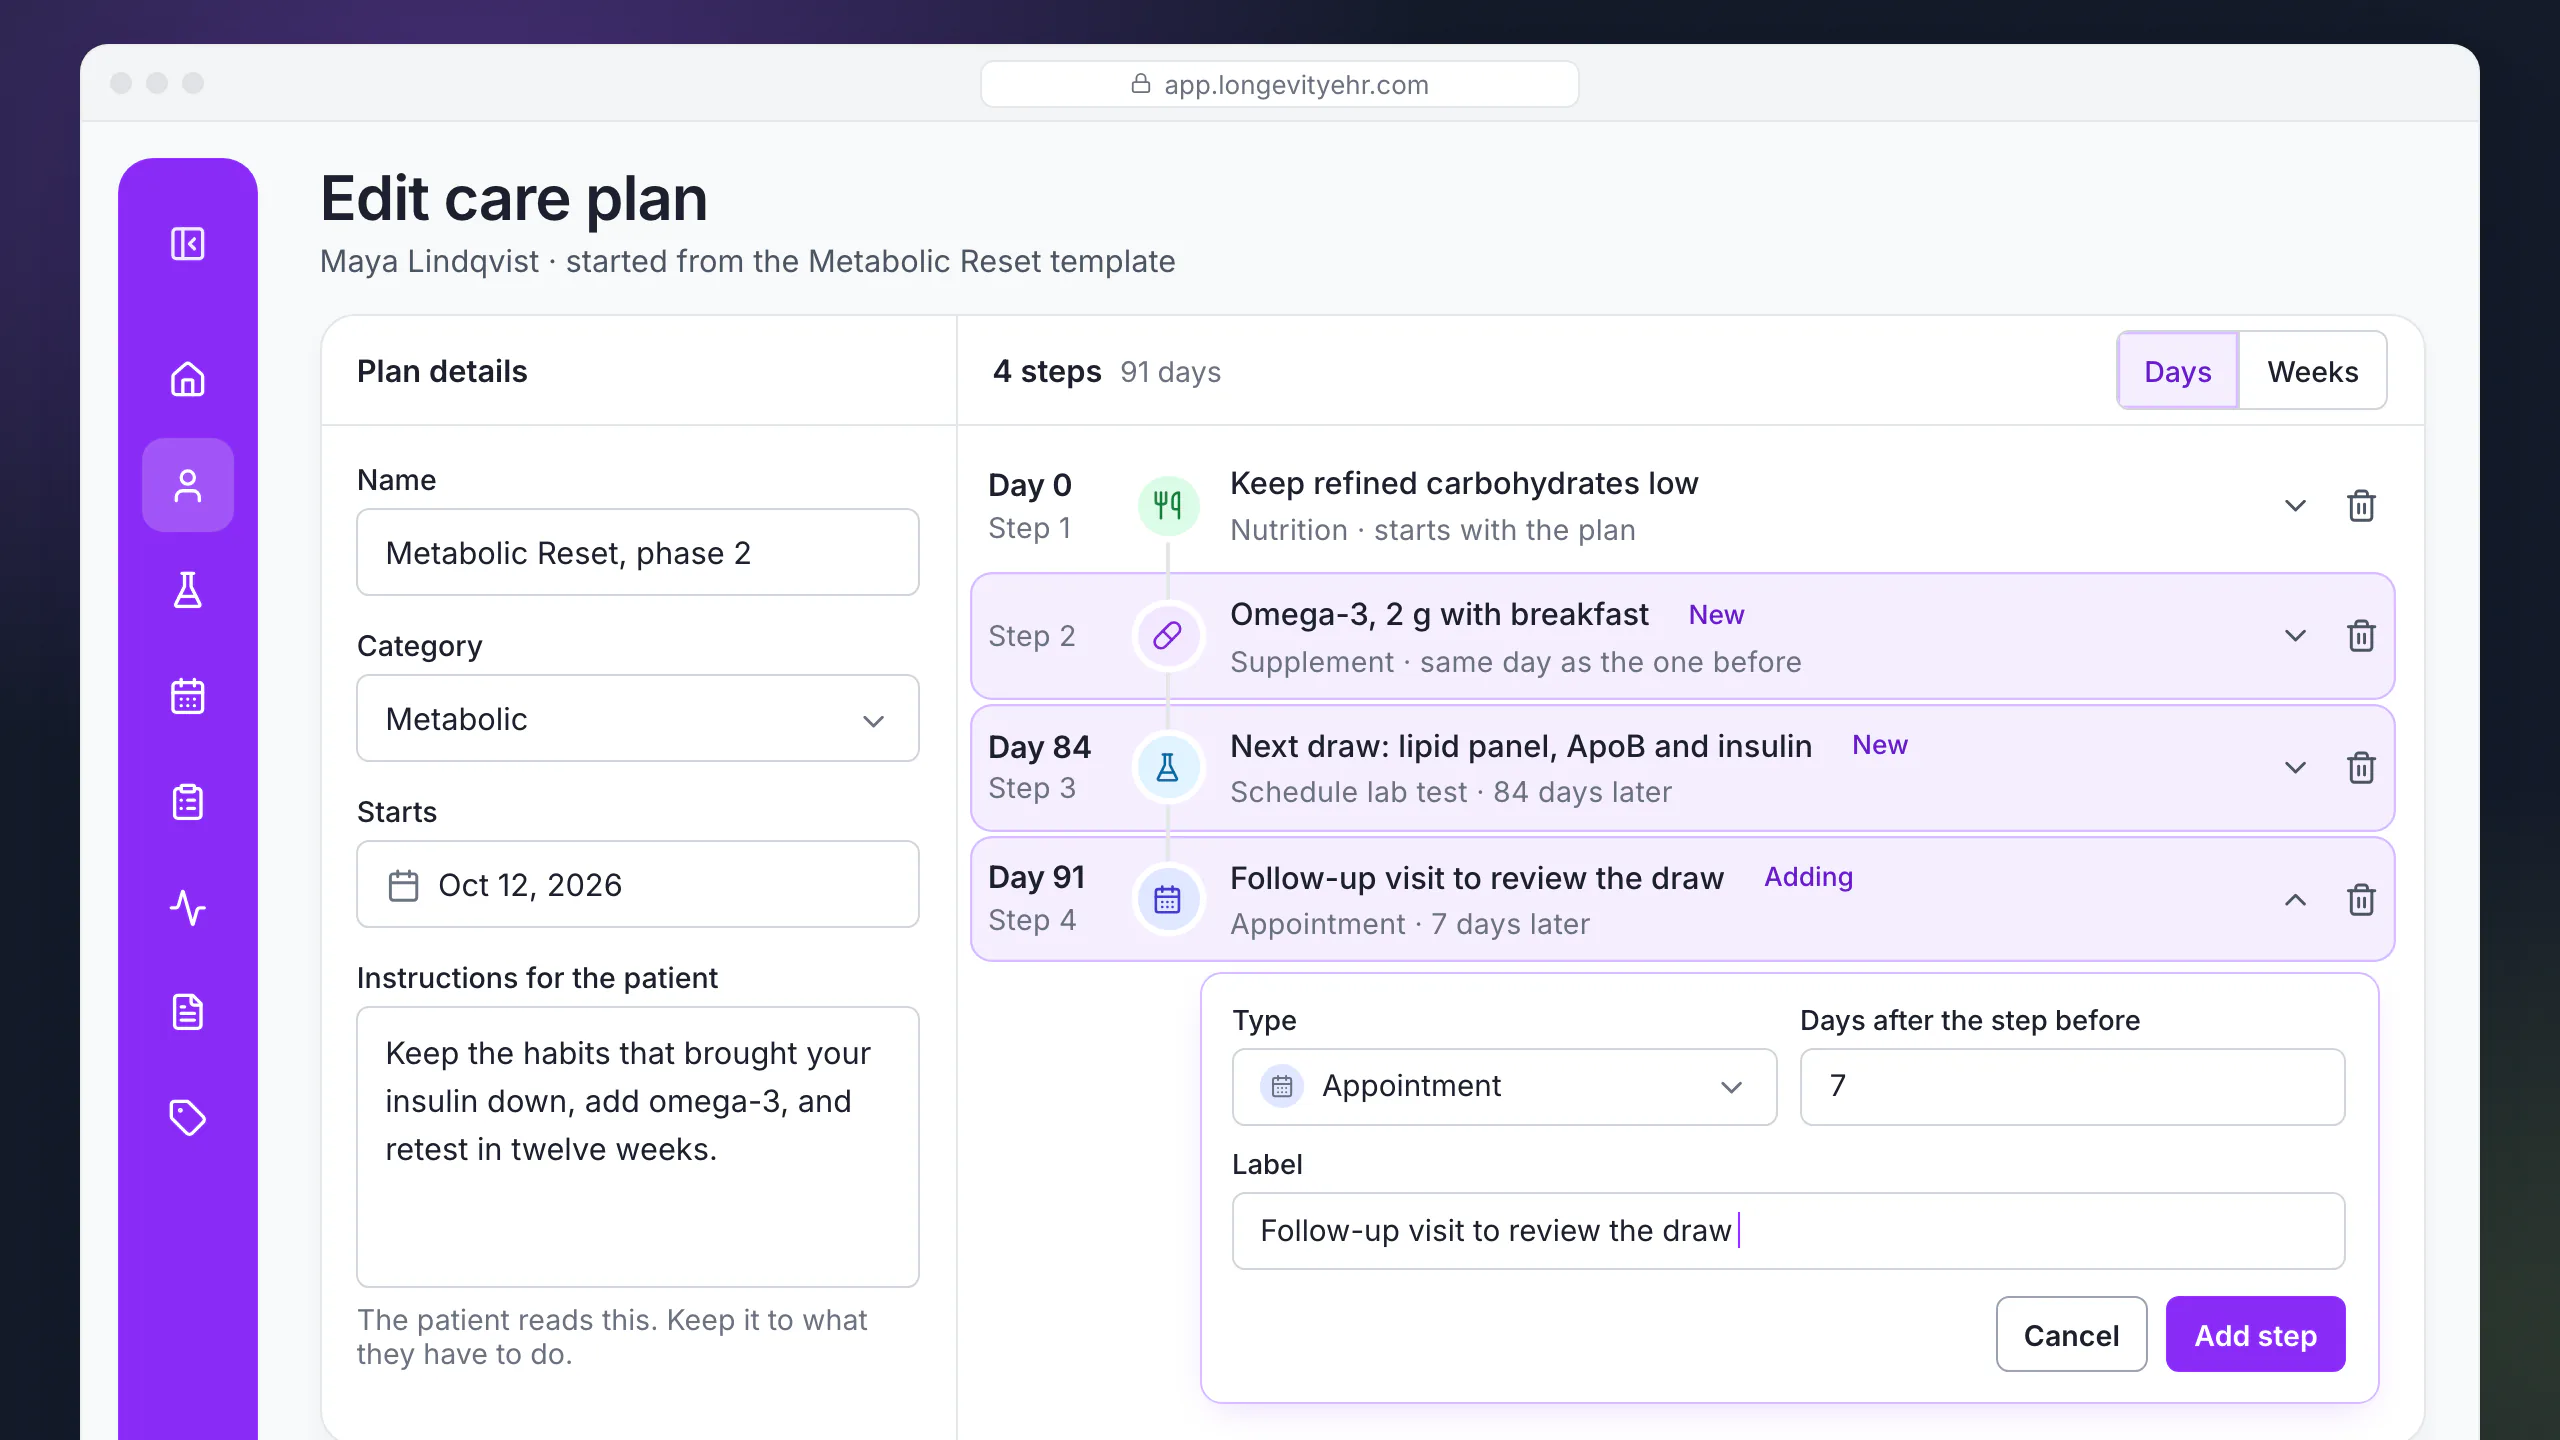Switch timeline units to Days
2560x1440 pixels.
tap(2177, 371)
